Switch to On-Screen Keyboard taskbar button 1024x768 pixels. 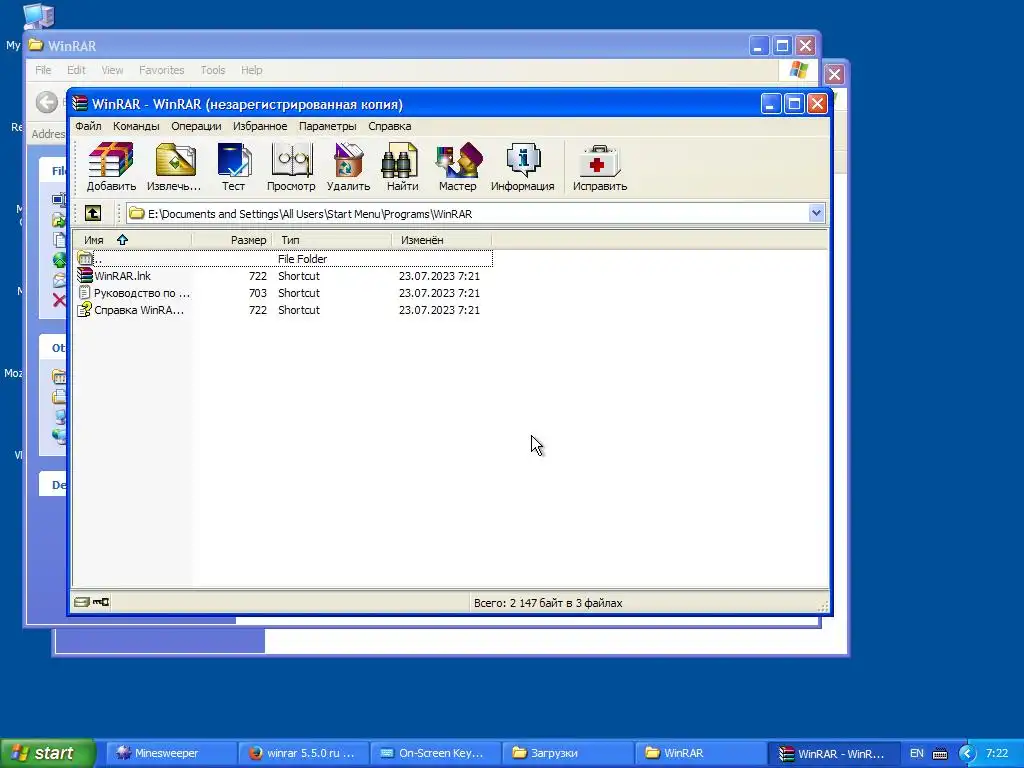click(436, 753)
